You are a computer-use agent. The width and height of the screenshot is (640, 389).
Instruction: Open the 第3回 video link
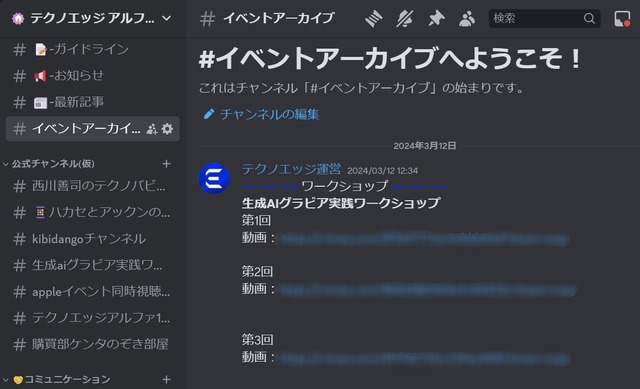point(424,358)
